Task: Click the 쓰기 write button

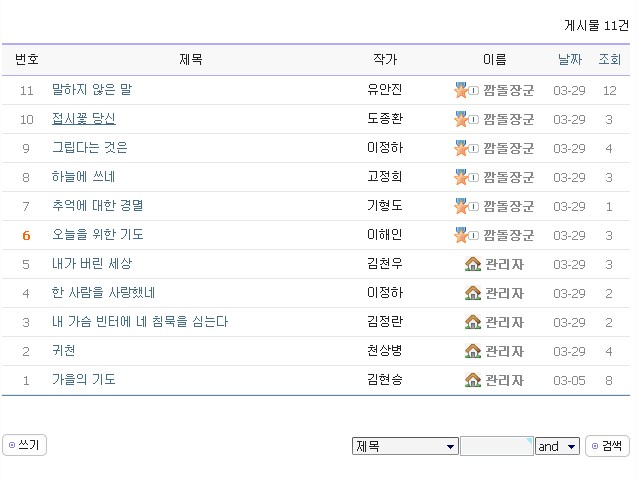Action: [x=25, y=445]
